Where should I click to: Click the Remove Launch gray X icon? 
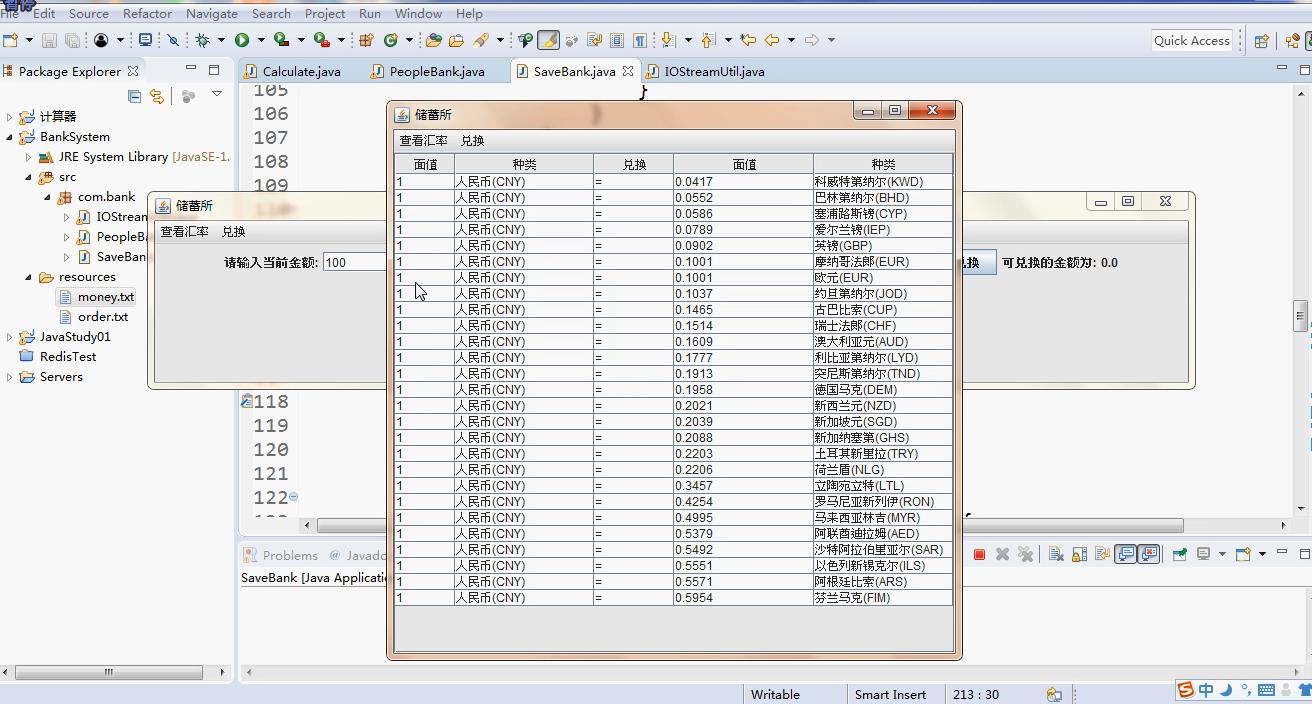(x=1002, y=554)
